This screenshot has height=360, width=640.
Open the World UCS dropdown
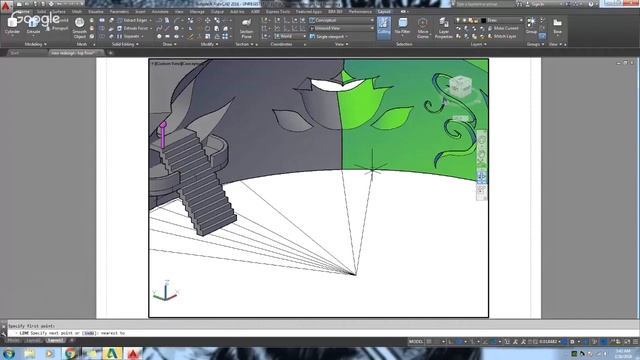pyautogui.click(x=290, y=36)
